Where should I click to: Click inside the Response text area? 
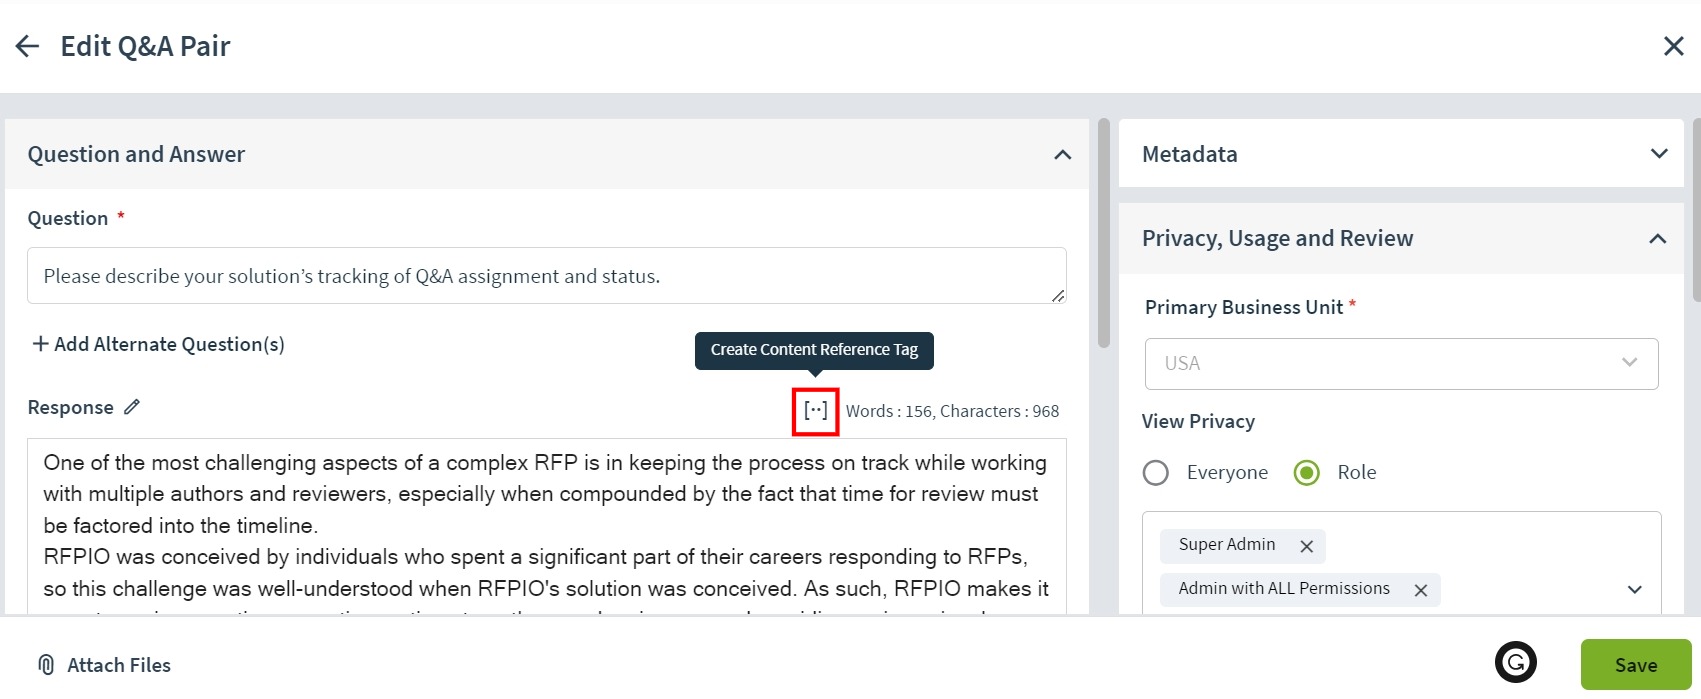546,526
